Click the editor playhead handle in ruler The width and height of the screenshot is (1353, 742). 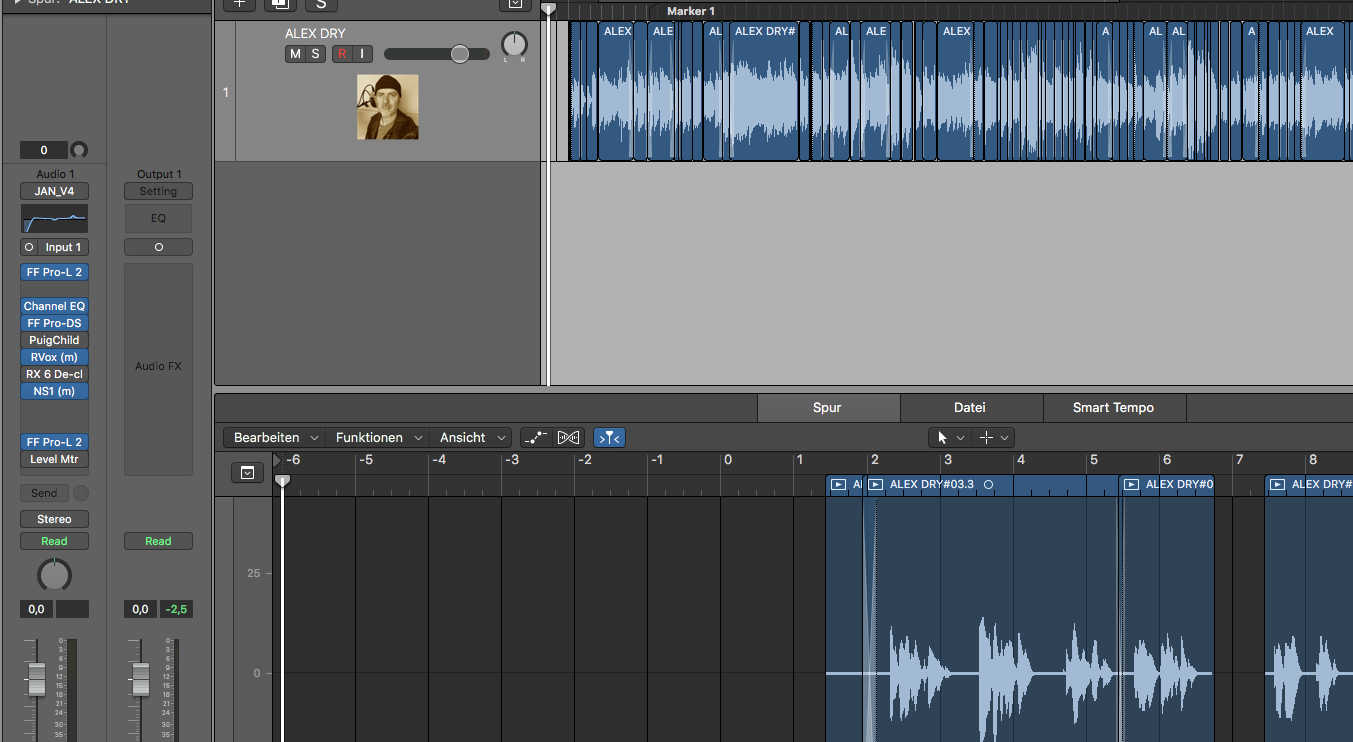[282, 480]
